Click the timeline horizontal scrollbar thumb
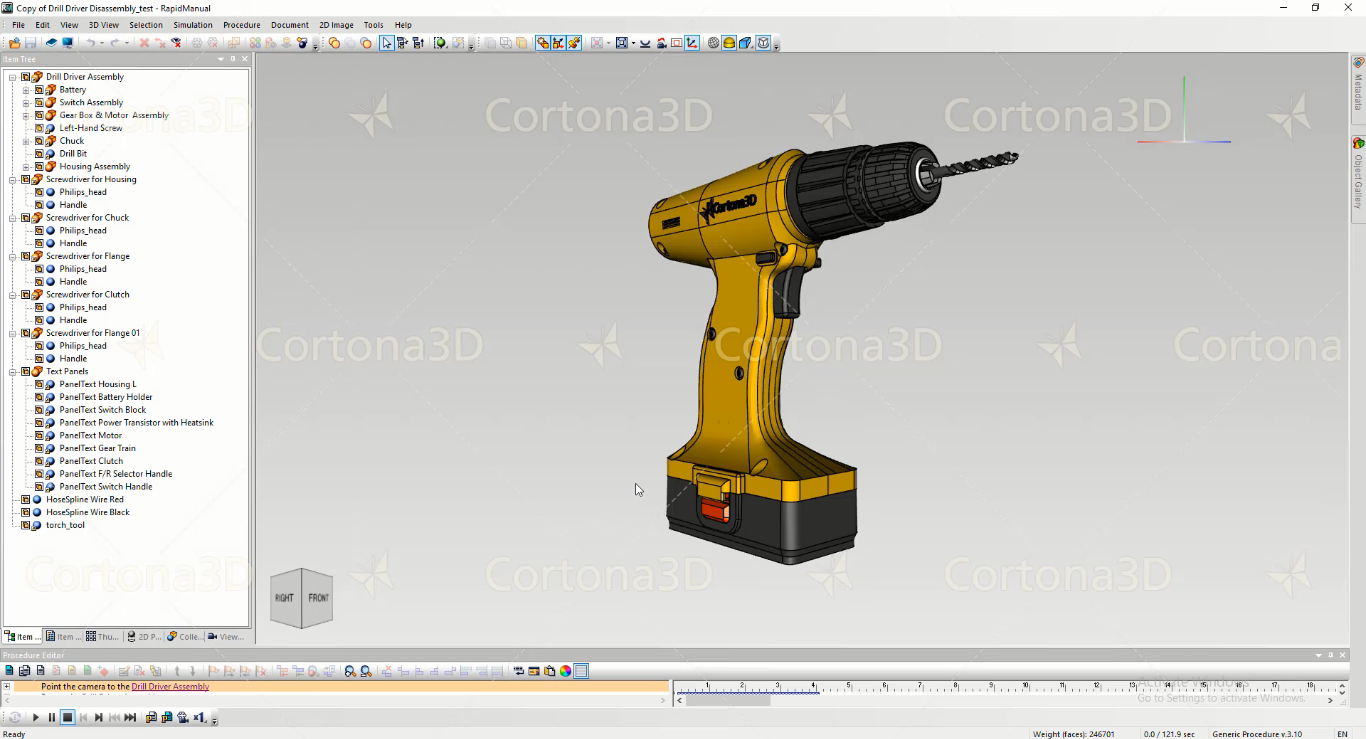The width and height of the screenshot is (1366, 739). [x=727, y=700]
